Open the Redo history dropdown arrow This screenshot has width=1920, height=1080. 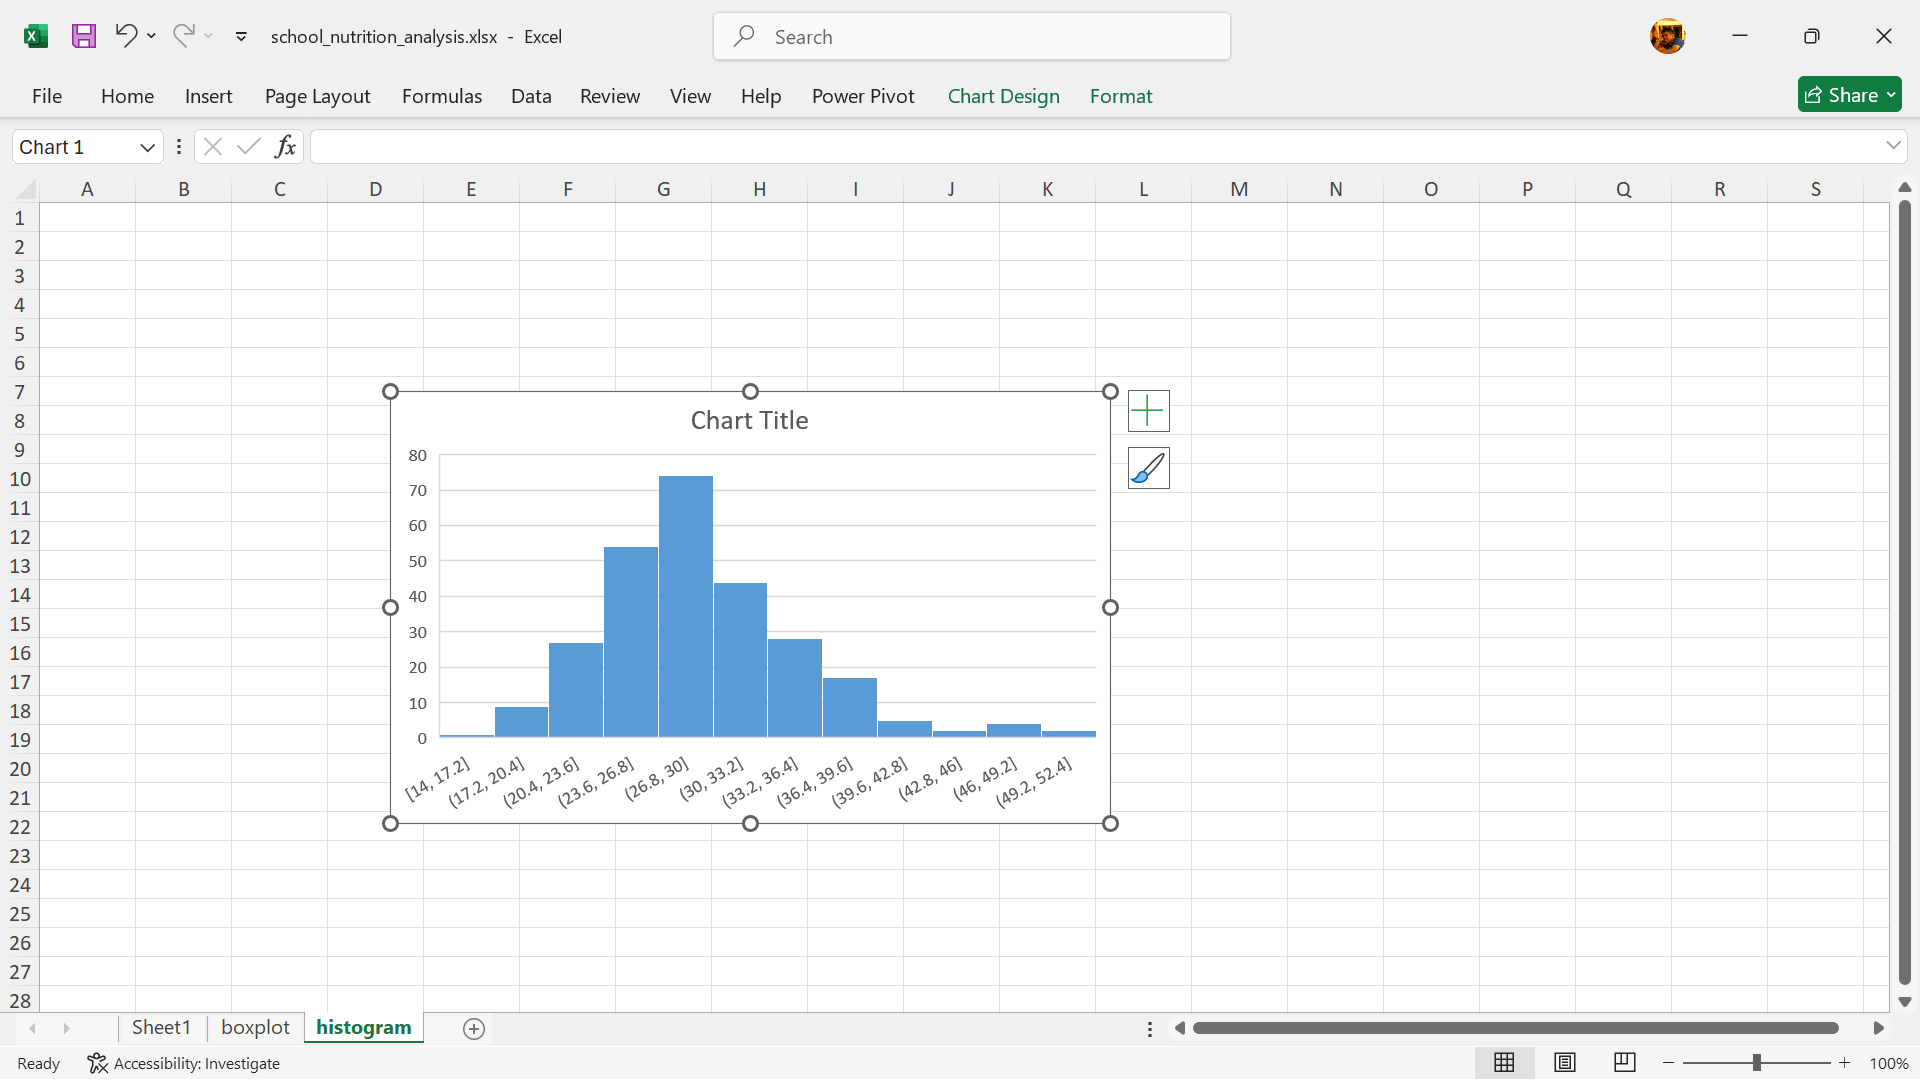pos(208,36)
